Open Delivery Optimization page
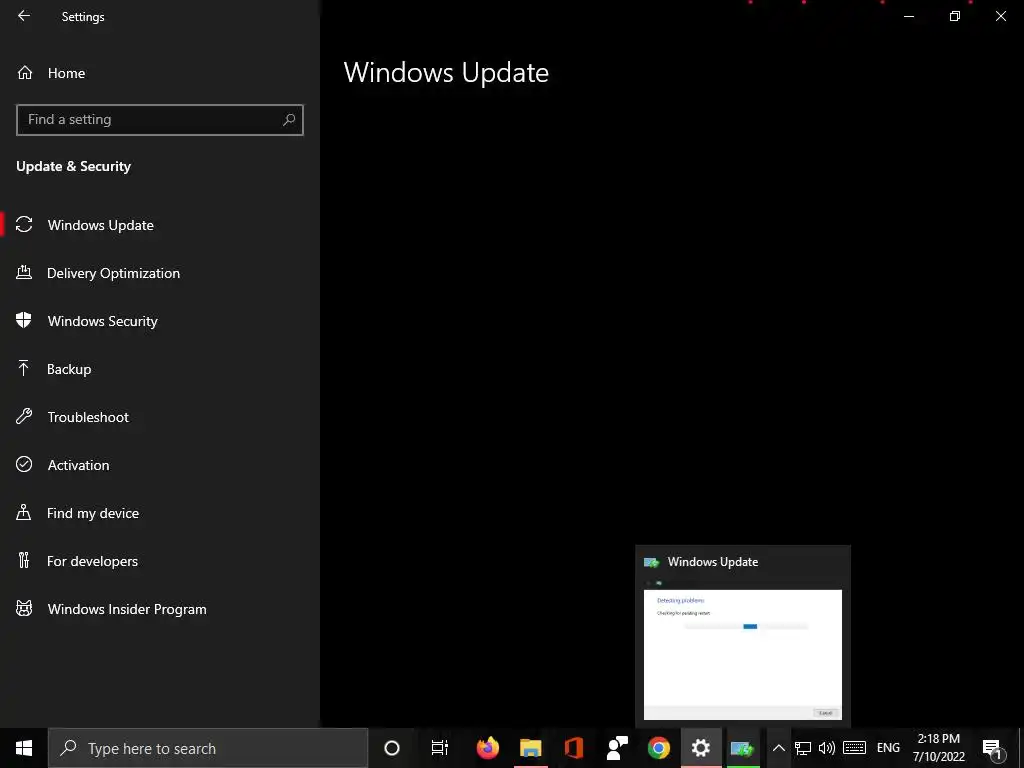 coord(160,273)
